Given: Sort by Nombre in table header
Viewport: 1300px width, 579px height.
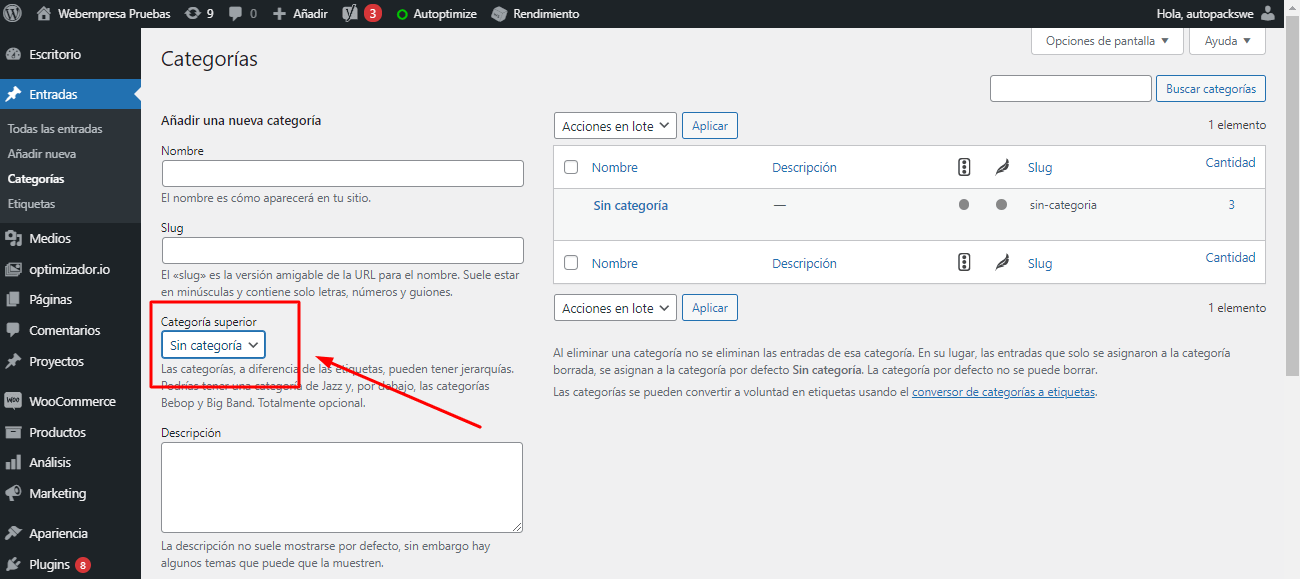Looking at the screenshot, I should [x=614, y=167].
